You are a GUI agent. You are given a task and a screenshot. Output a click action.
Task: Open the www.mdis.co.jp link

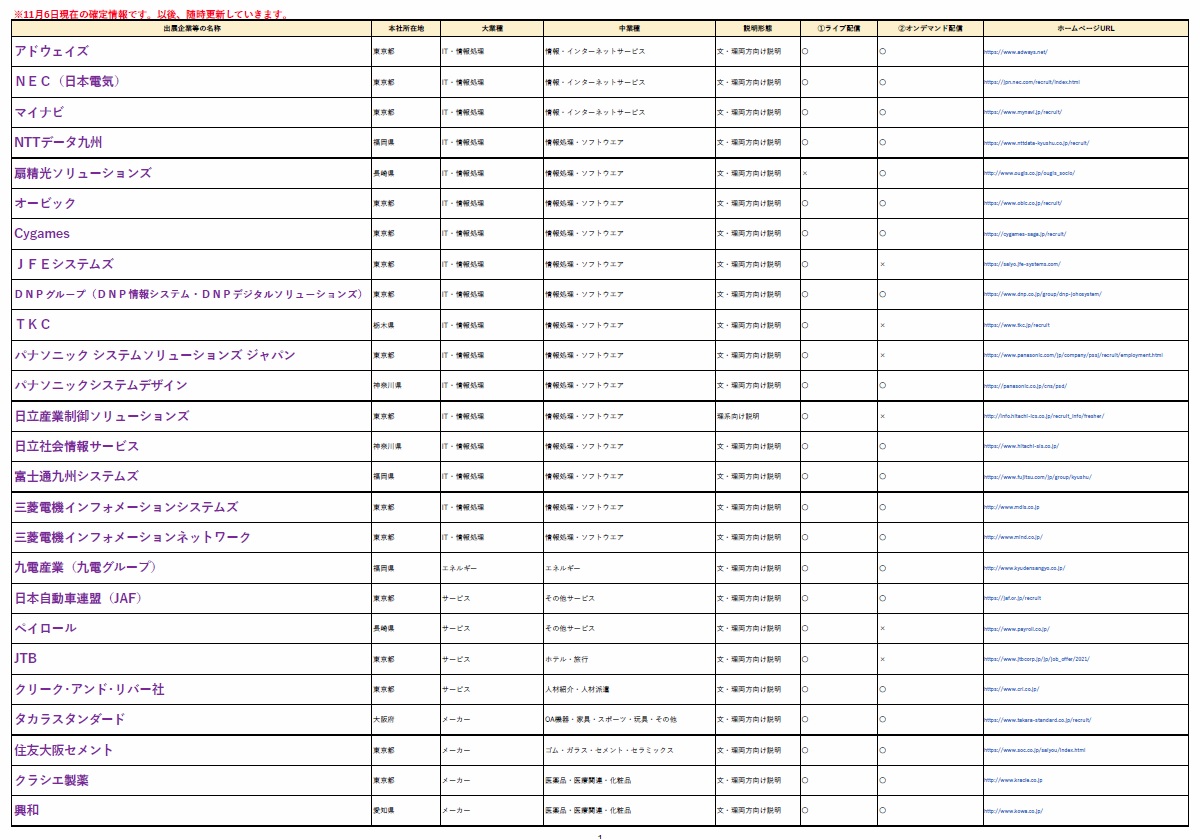tap(1012, 507)
